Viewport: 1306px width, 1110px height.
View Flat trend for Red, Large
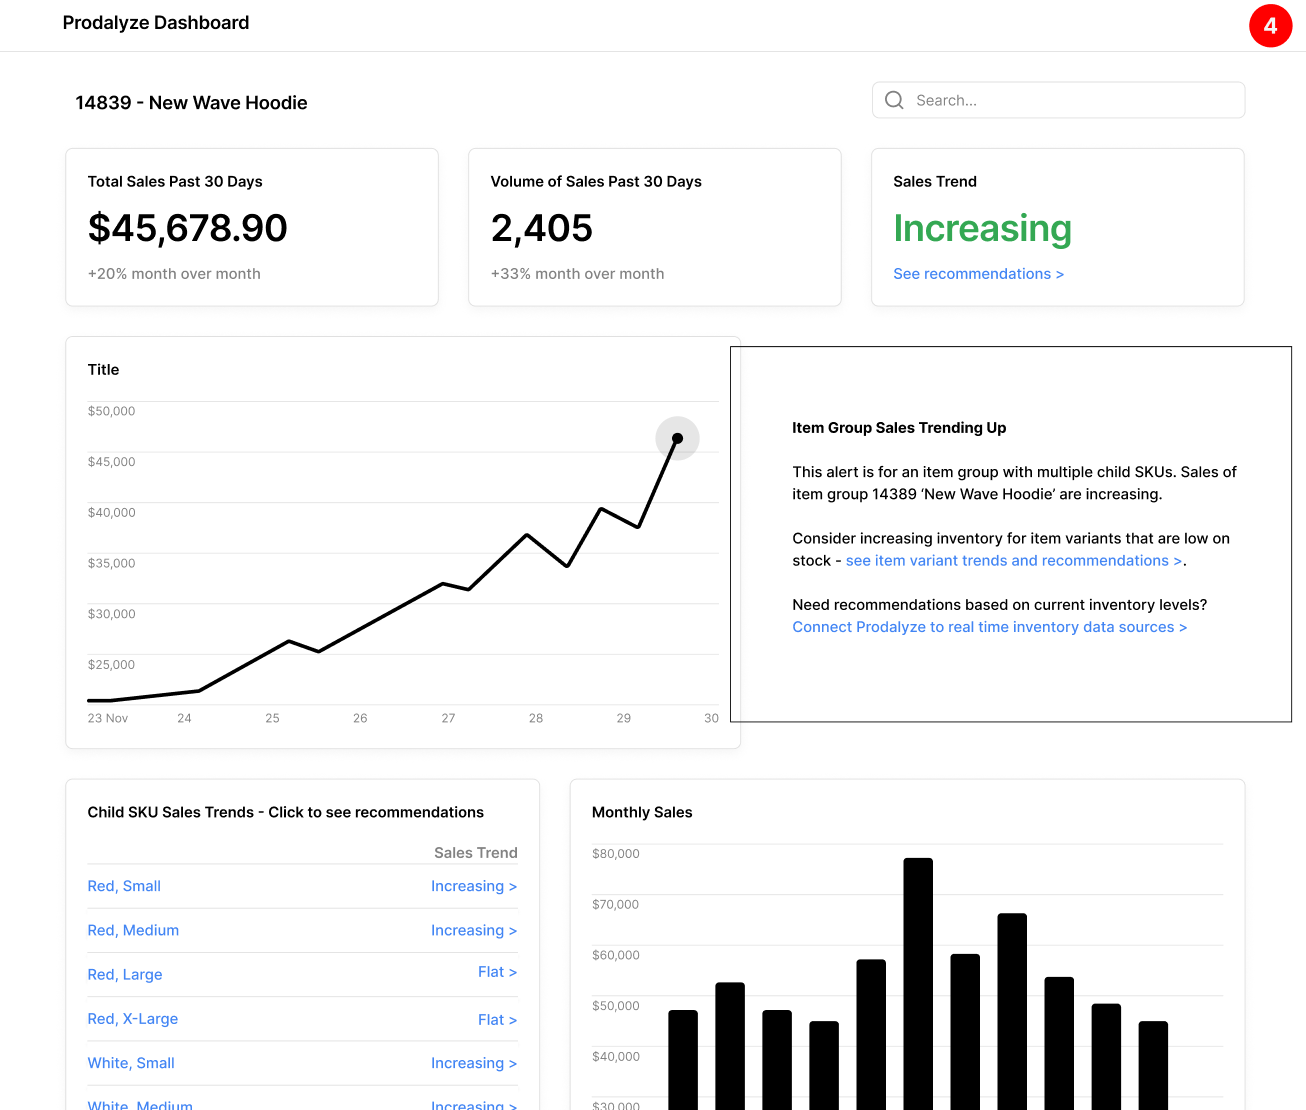click(x=497, y=972)
